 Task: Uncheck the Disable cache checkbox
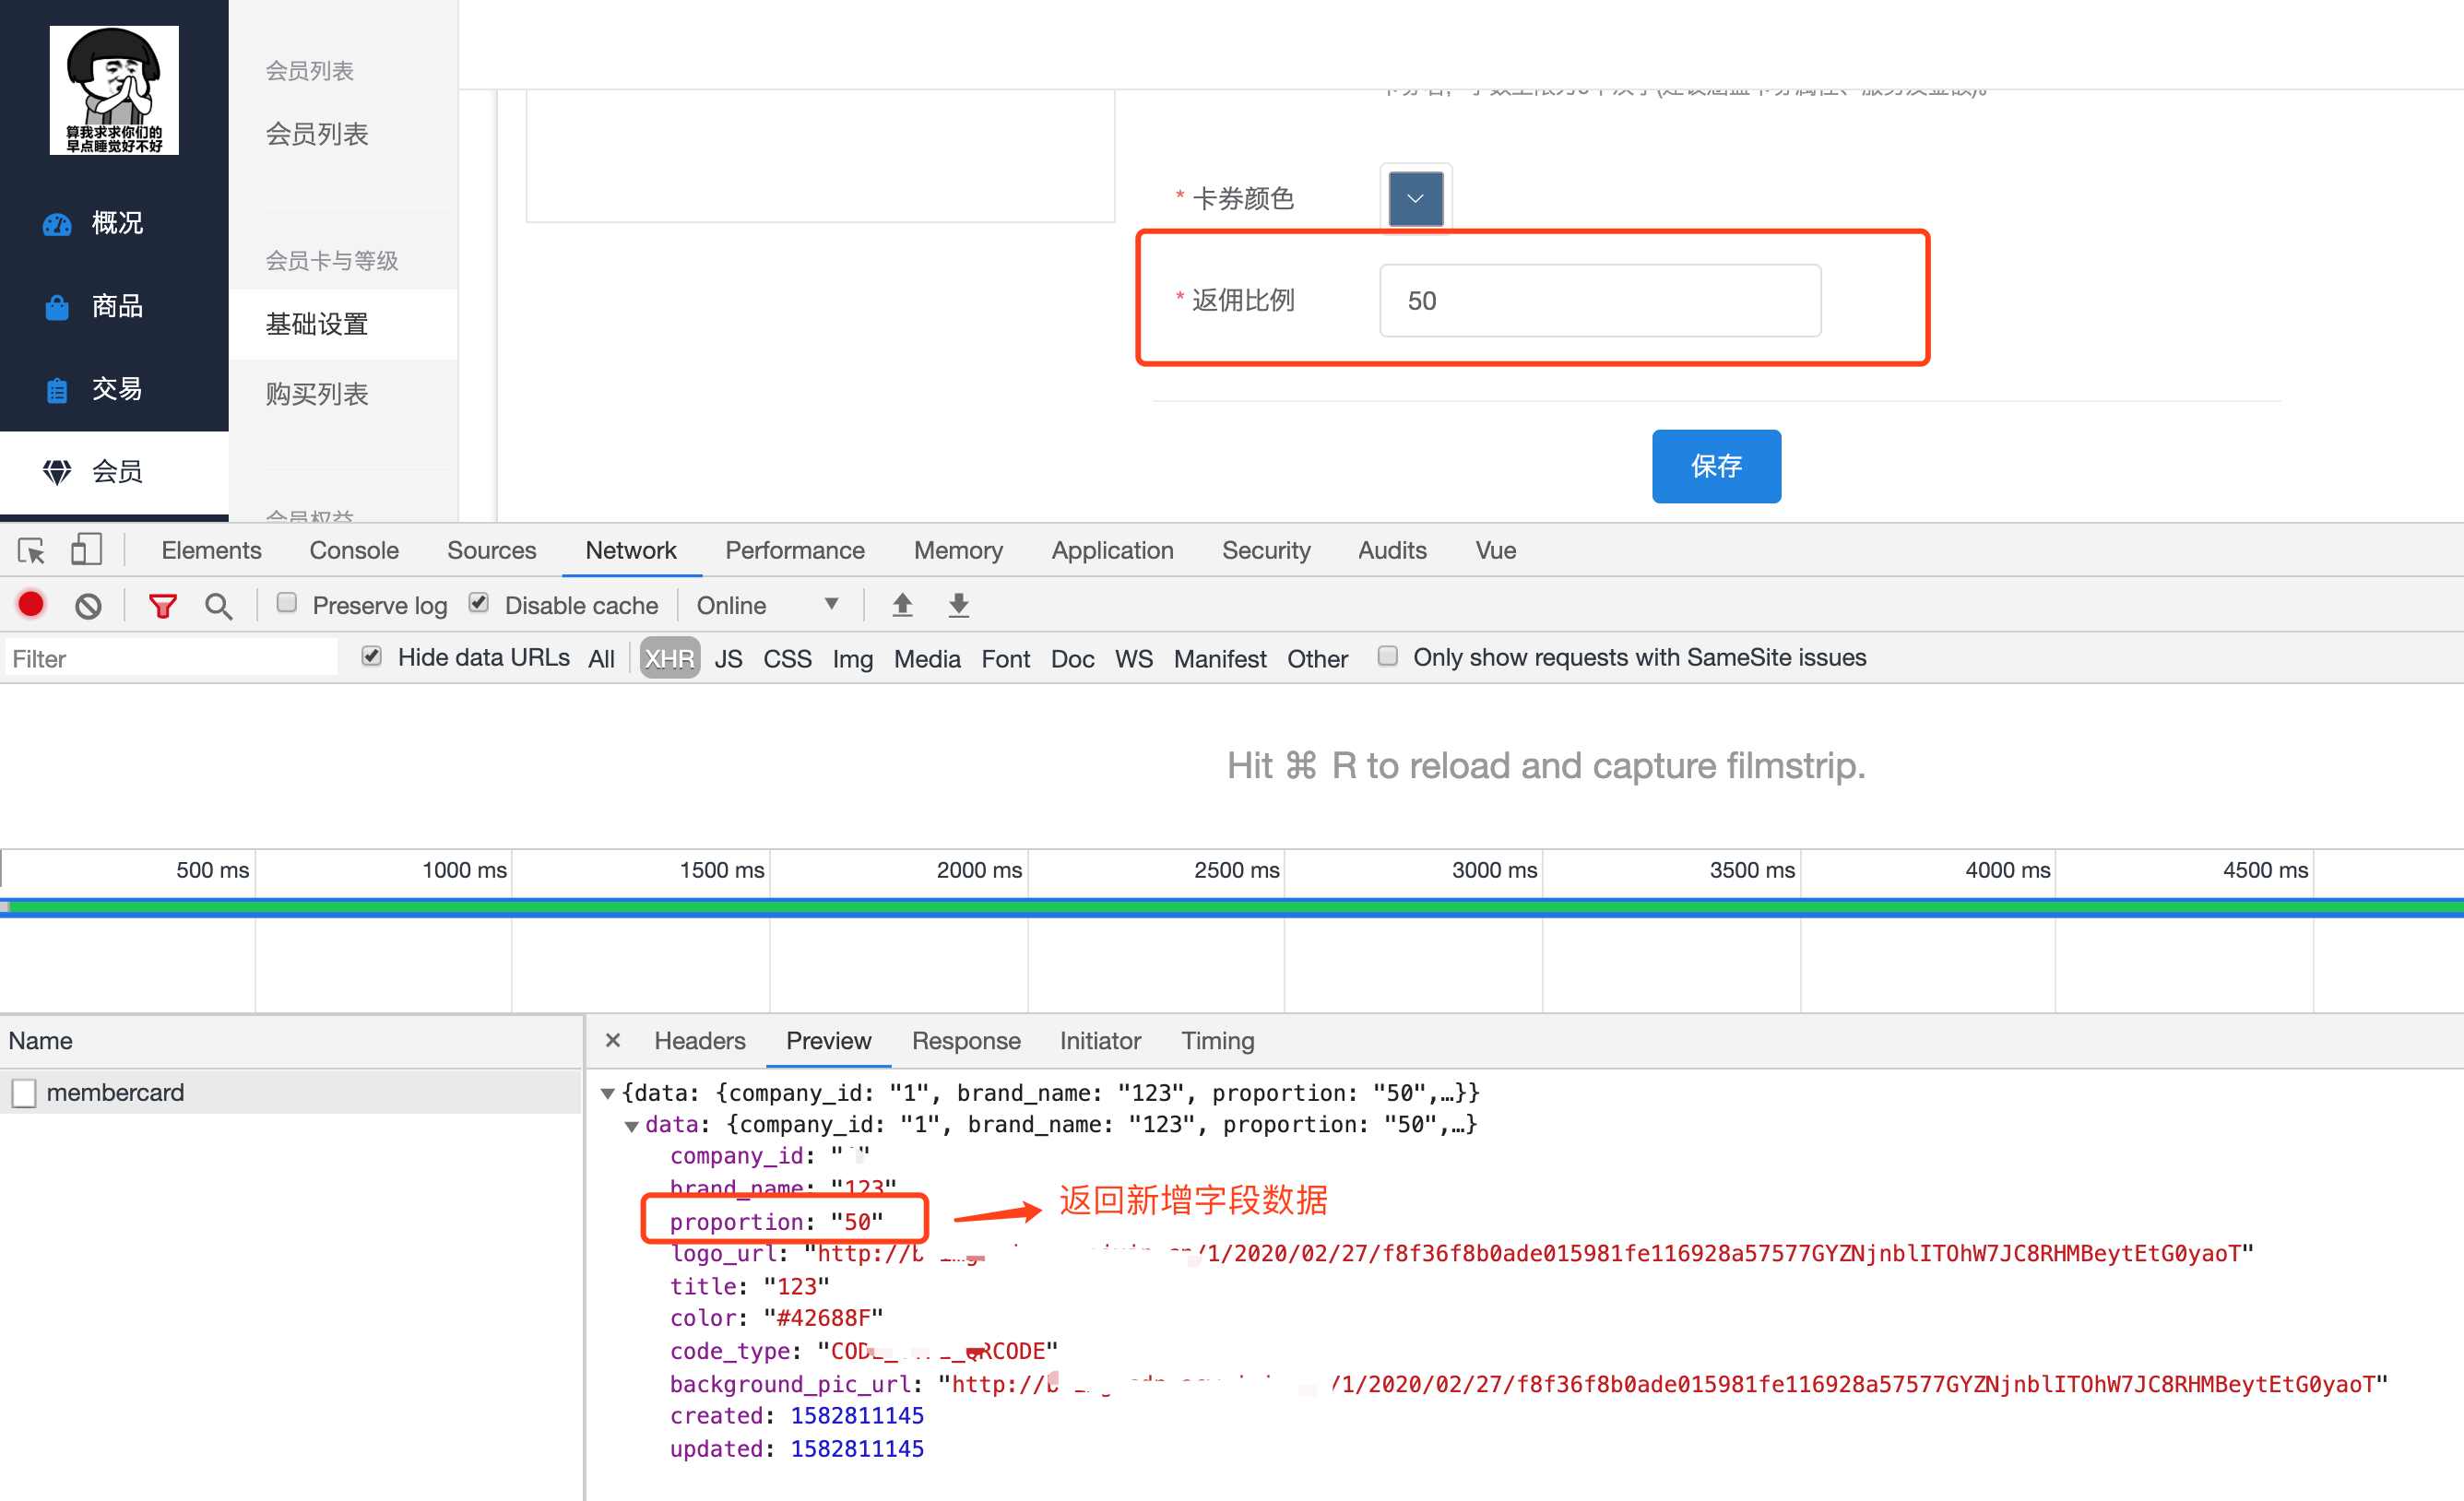(479, 603)
